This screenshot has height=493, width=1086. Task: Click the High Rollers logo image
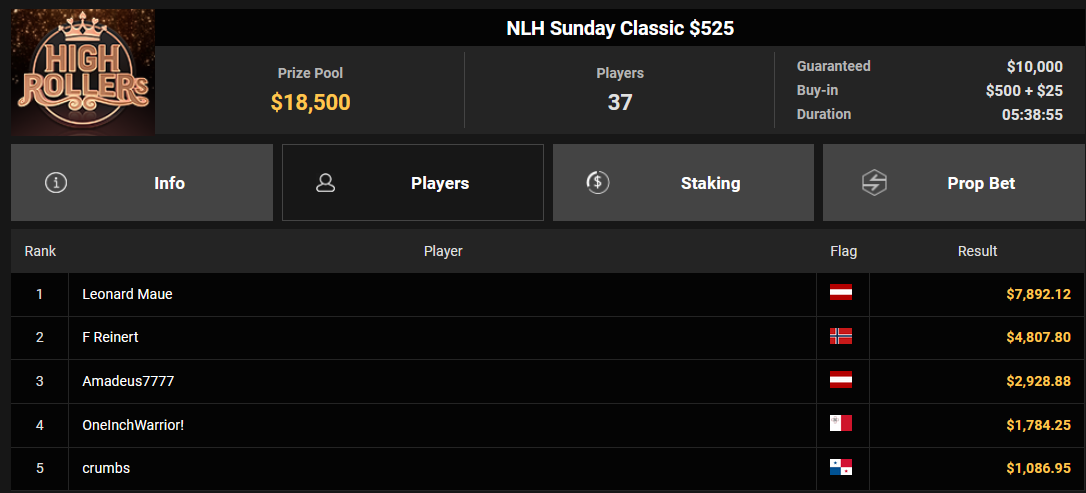[82, 71]
